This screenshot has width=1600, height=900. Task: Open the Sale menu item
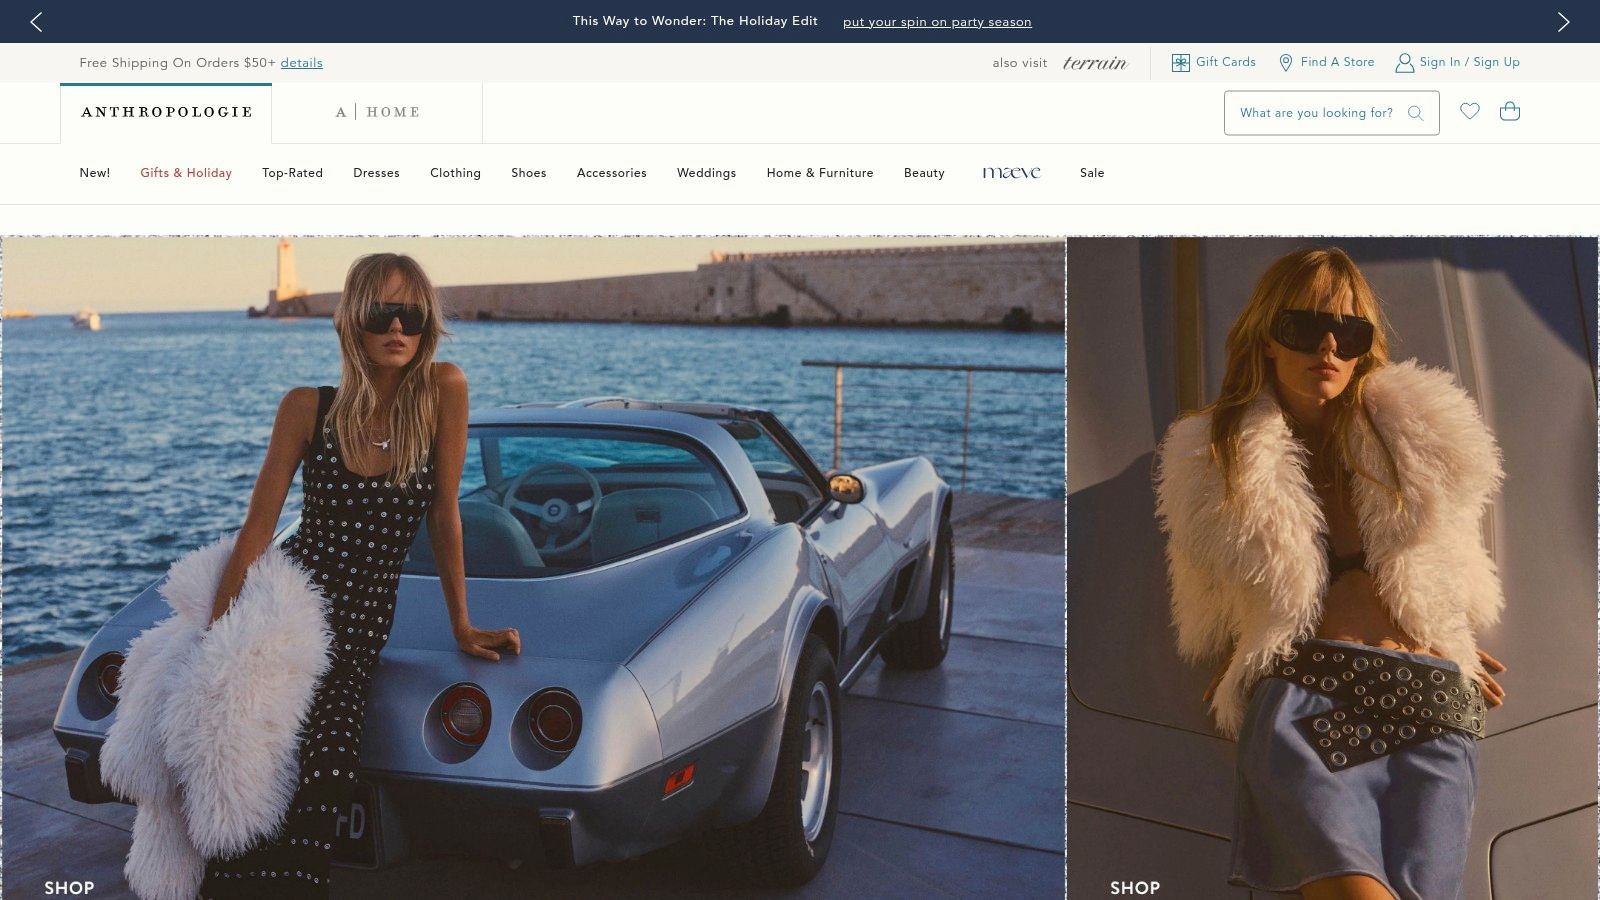point(1091,173)
